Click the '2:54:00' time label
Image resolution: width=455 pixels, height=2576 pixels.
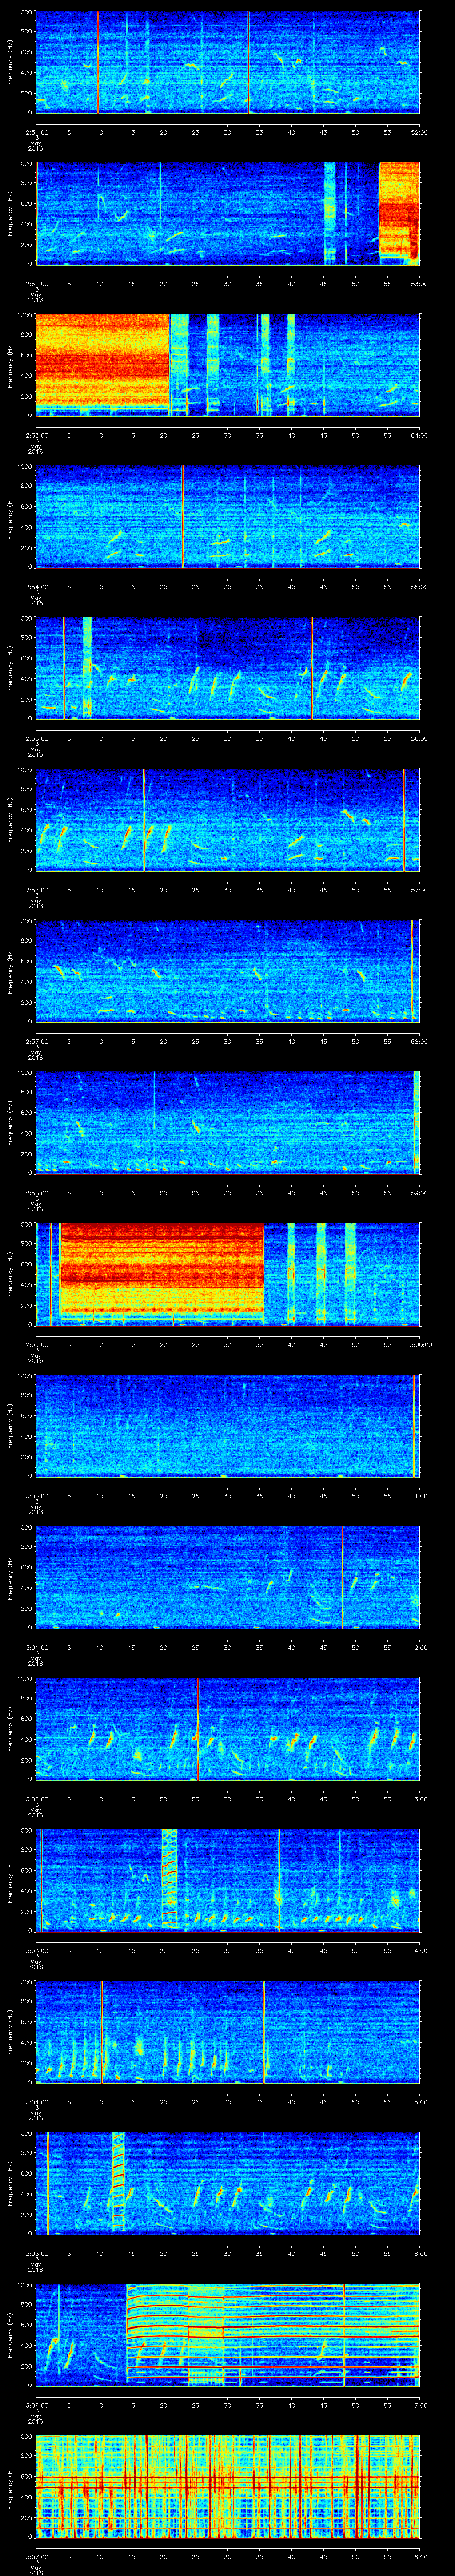[x=35, y=586]
